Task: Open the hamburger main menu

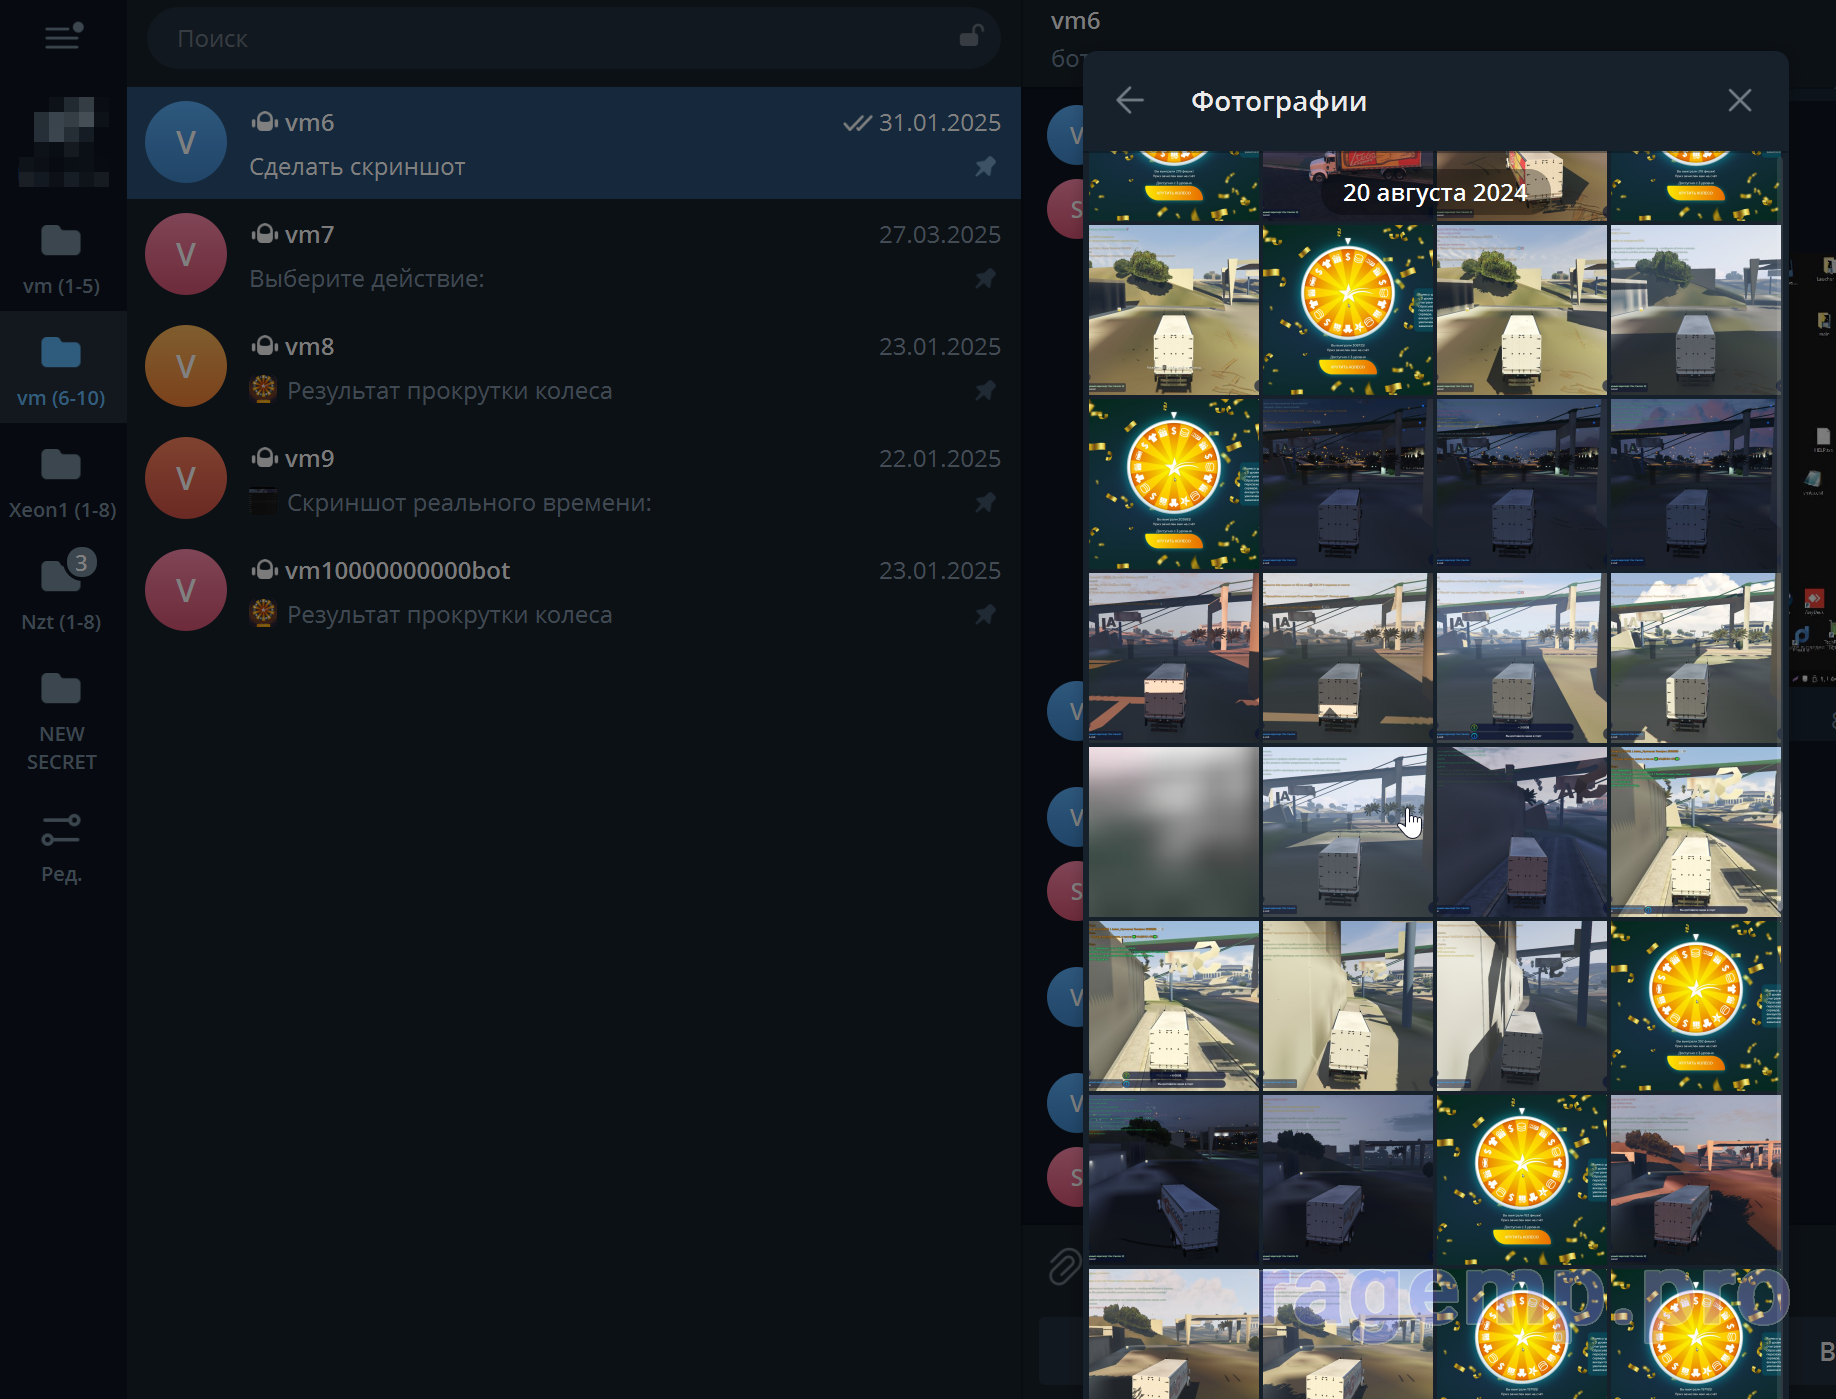Action: point(62,38)
